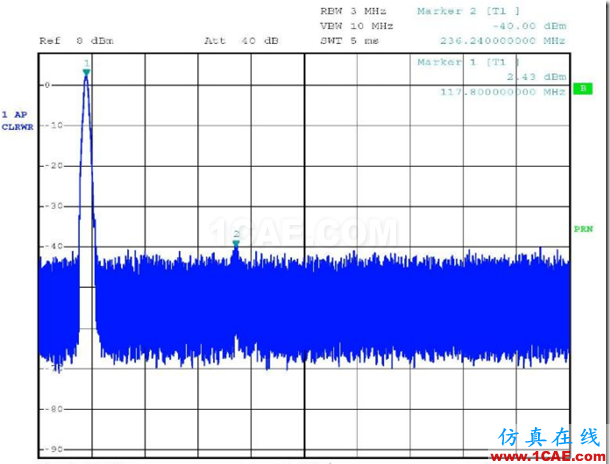Click the -10 axis label
The image size is (610, 464).
(x=53, y=125)
